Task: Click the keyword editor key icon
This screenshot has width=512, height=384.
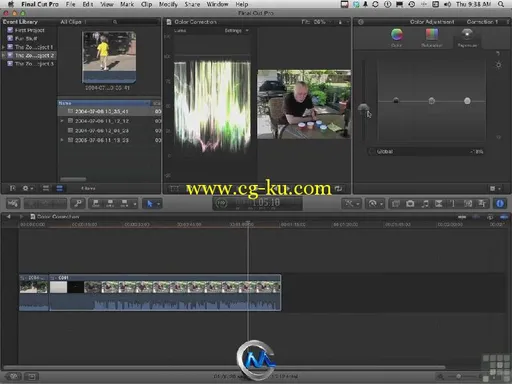Action: (x=78, y=203)
